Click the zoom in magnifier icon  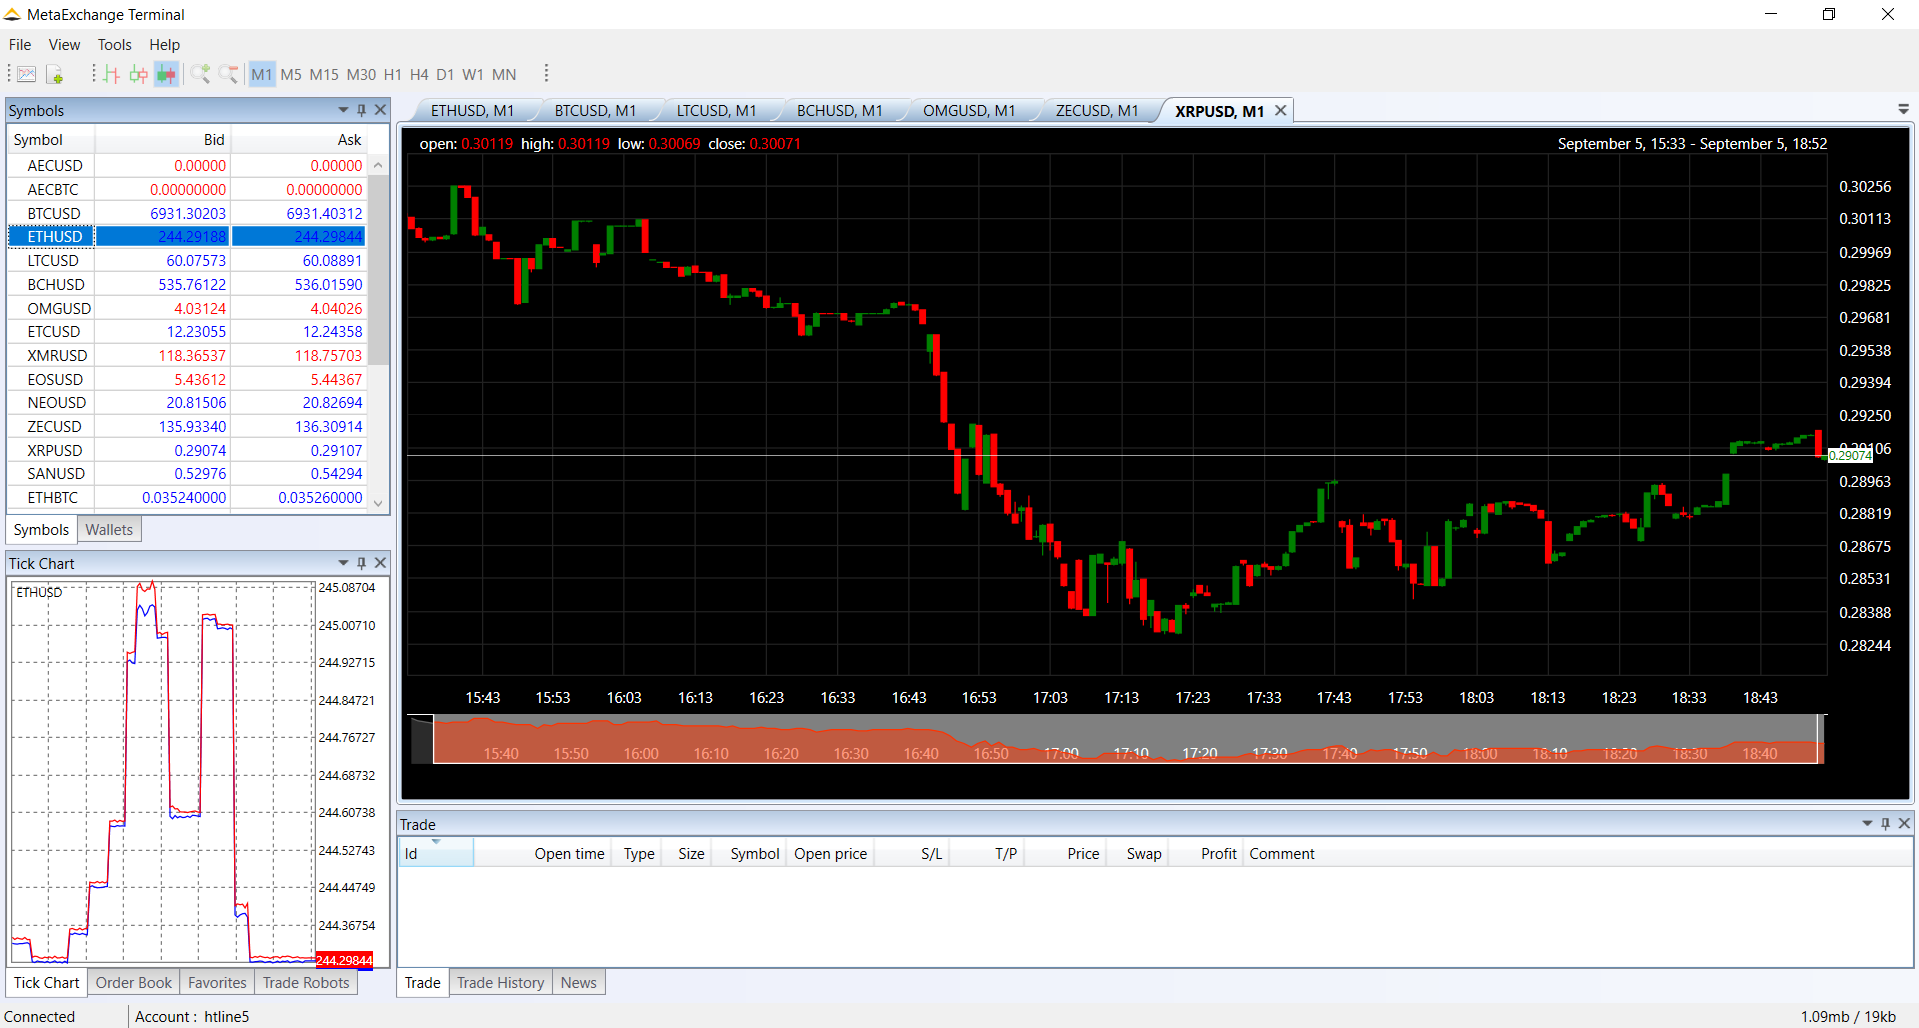coord(200,74)
